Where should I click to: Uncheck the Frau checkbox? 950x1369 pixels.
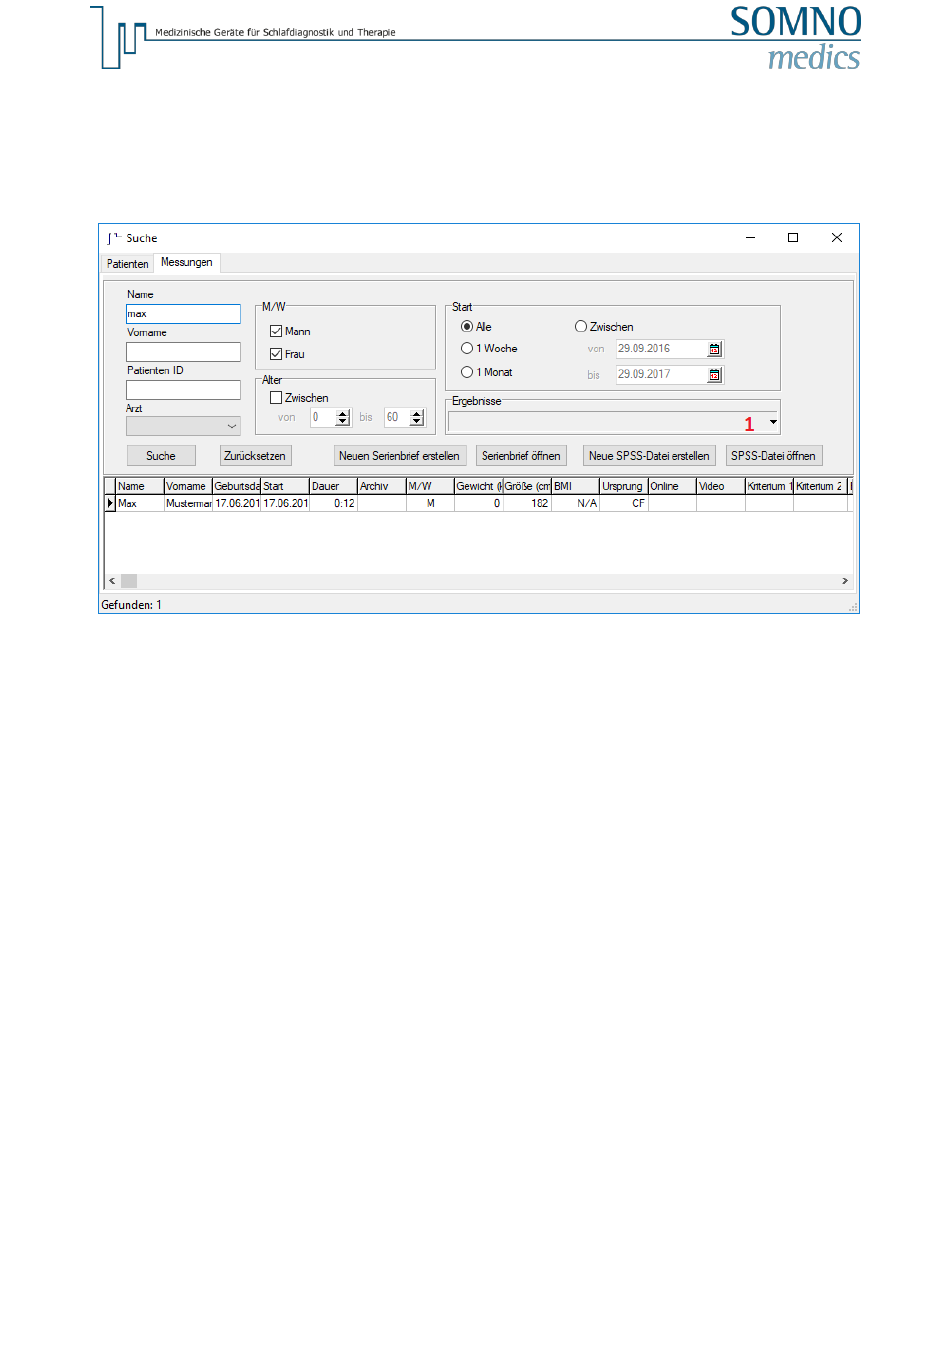(276, 354)
